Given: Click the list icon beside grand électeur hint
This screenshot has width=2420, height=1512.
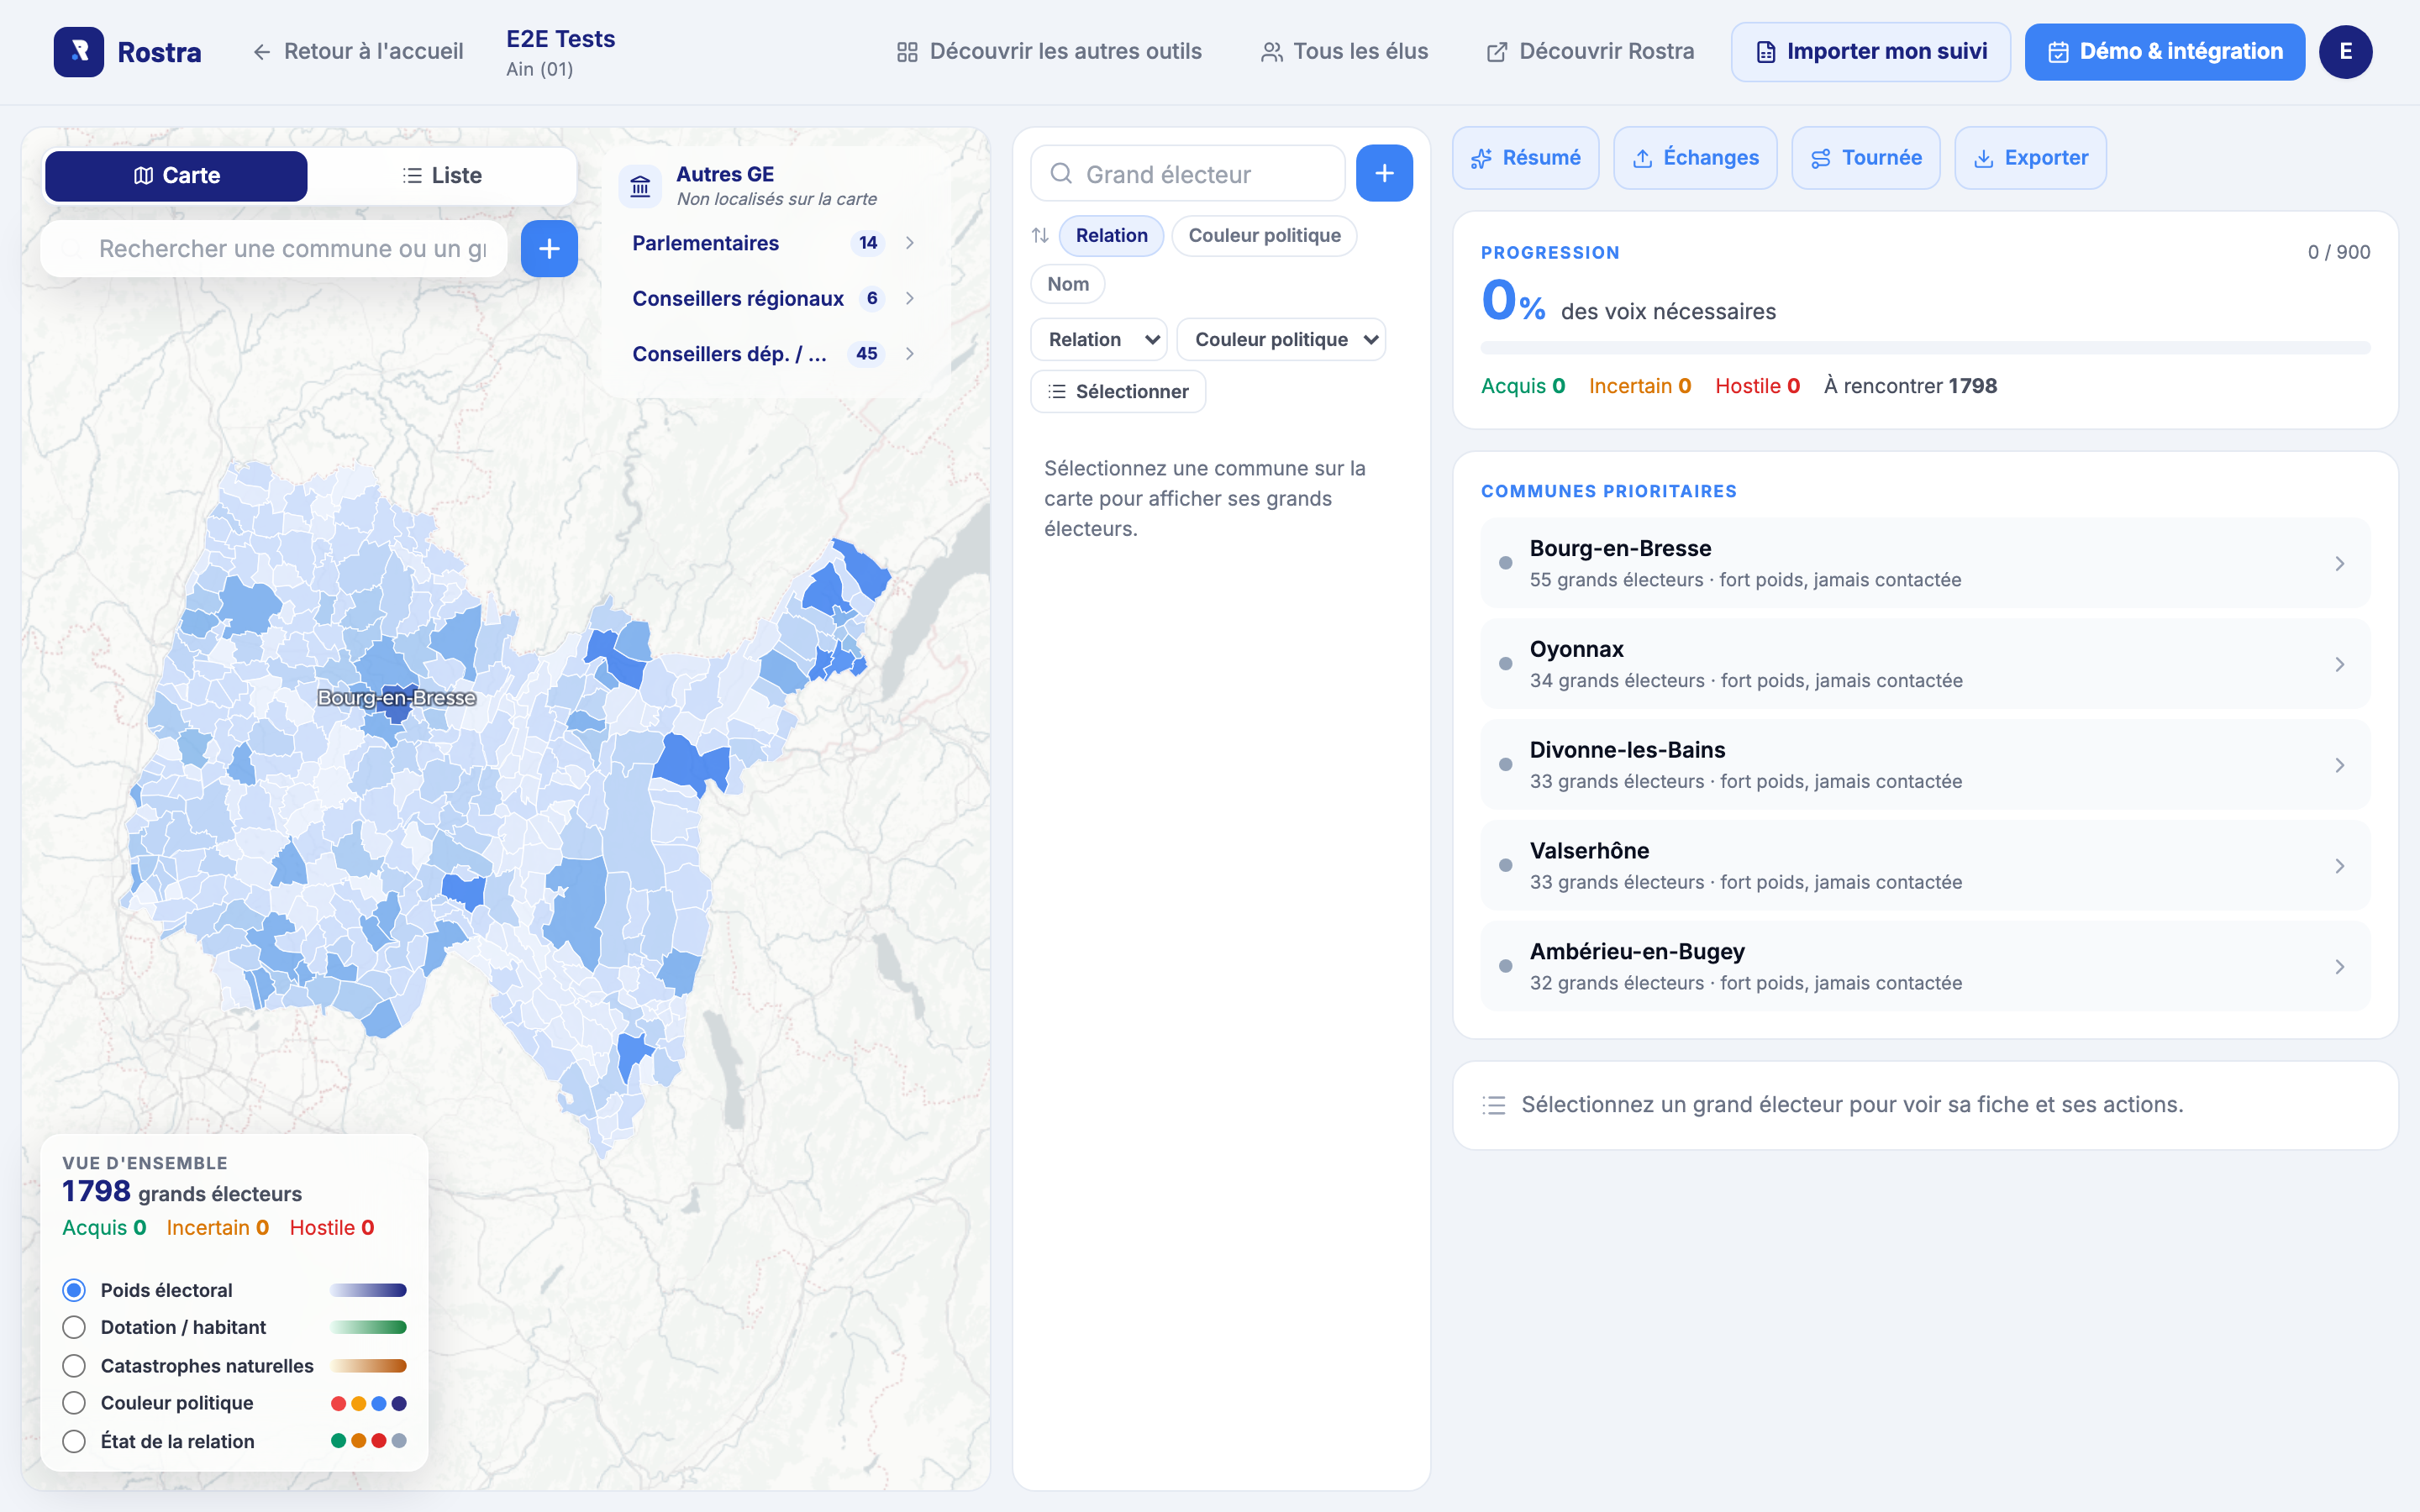Looking at the screenshot, I should tap(1494, 1105).
